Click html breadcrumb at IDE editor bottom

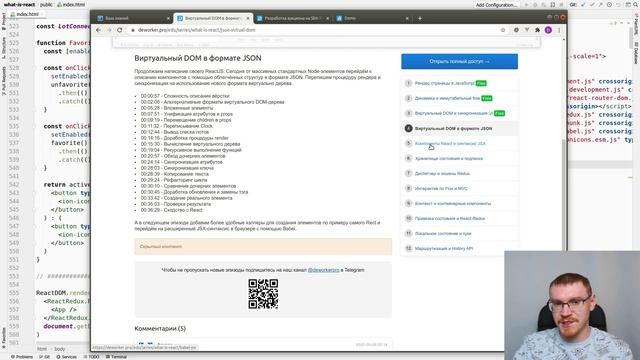42,349
